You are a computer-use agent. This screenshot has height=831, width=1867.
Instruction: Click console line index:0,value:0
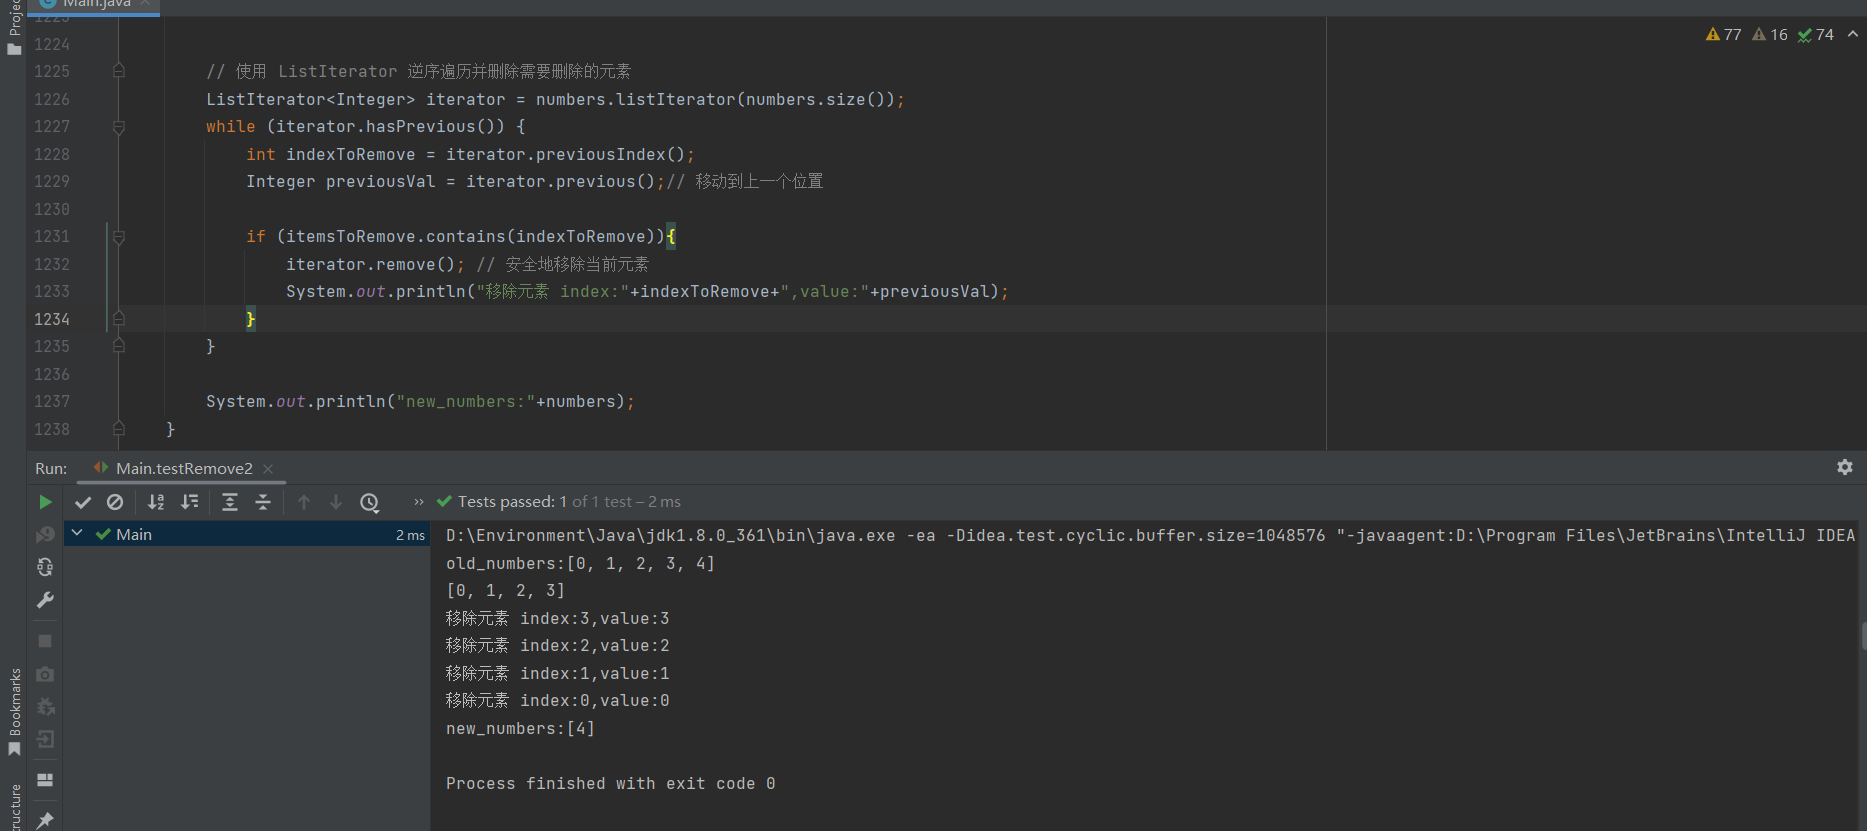(x=557, y=701)
